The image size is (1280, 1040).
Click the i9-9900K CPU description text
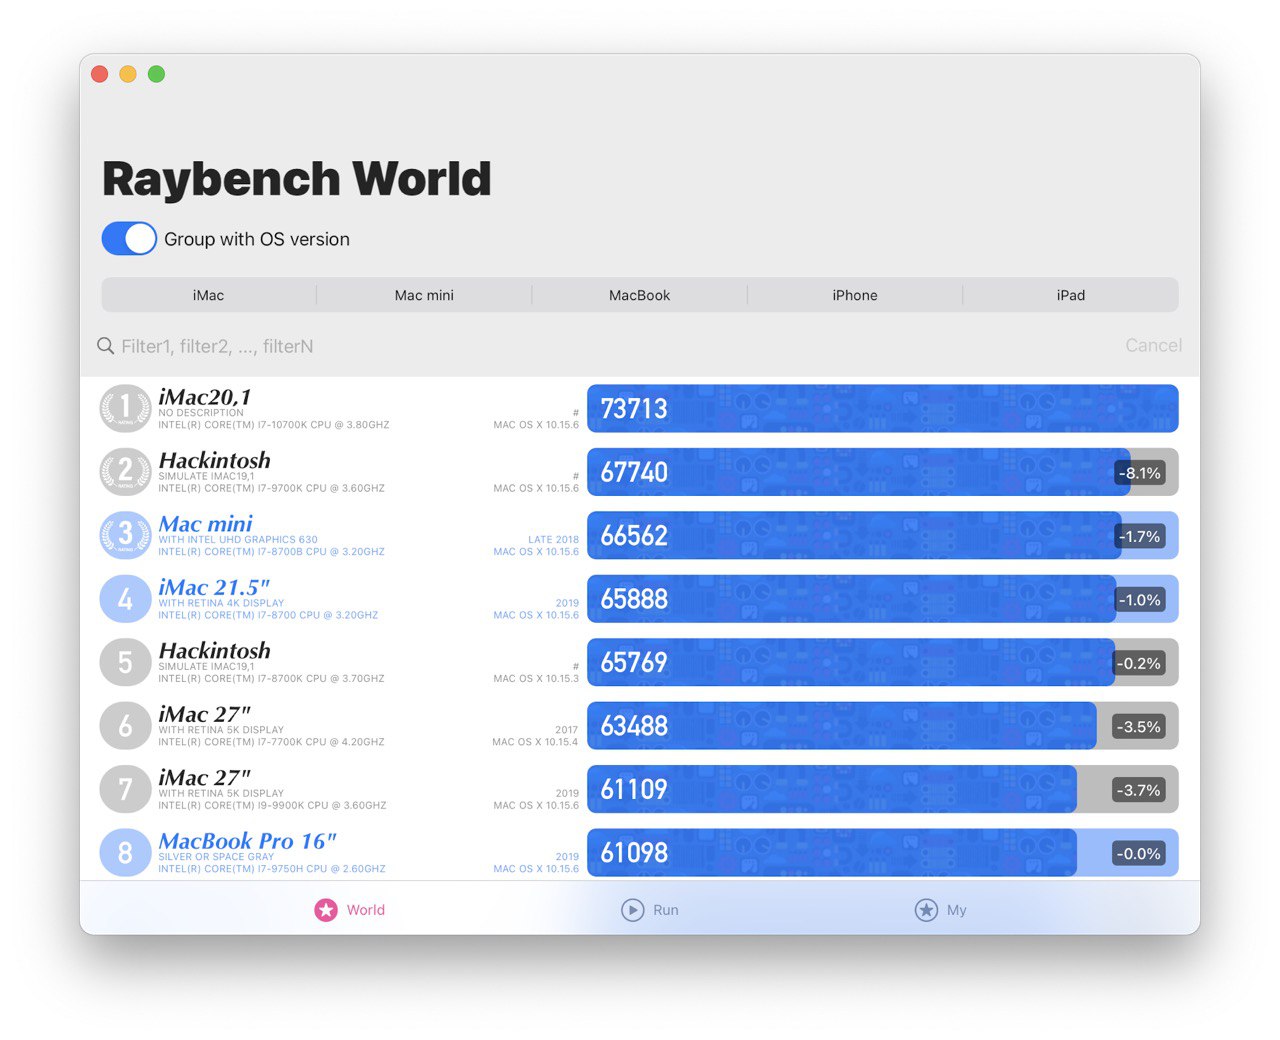pyautogui.click(x=272, y=805)
